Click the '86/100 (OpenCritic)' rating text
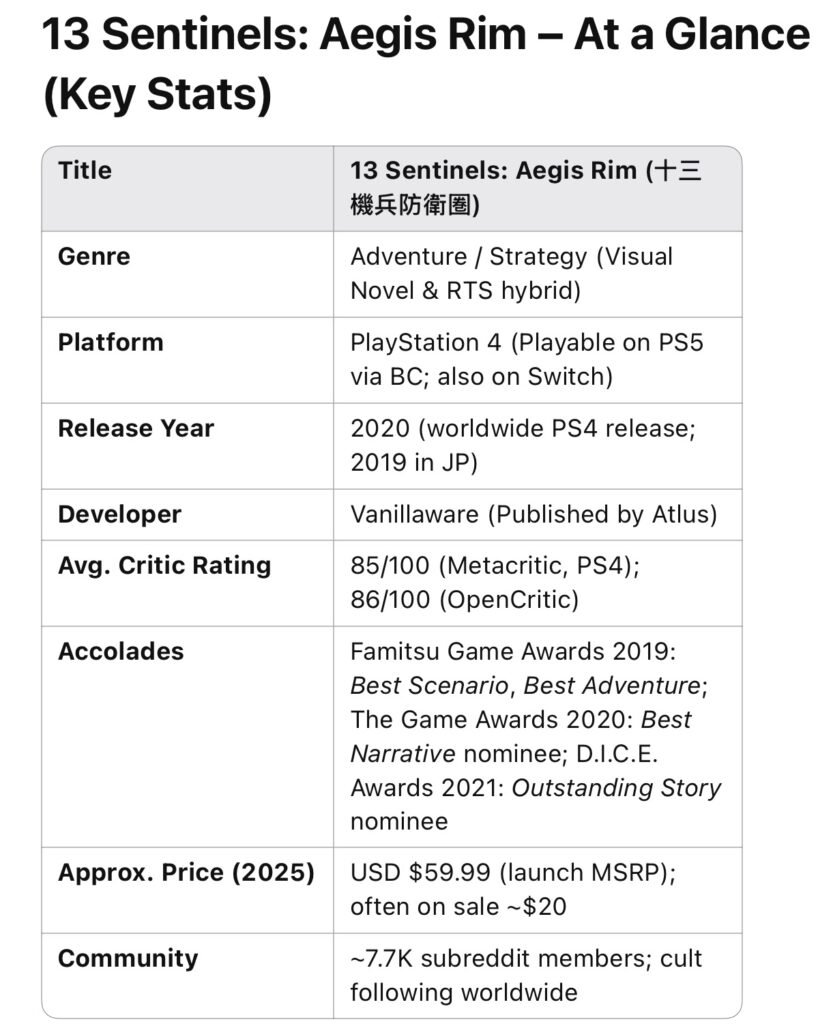 465,600
